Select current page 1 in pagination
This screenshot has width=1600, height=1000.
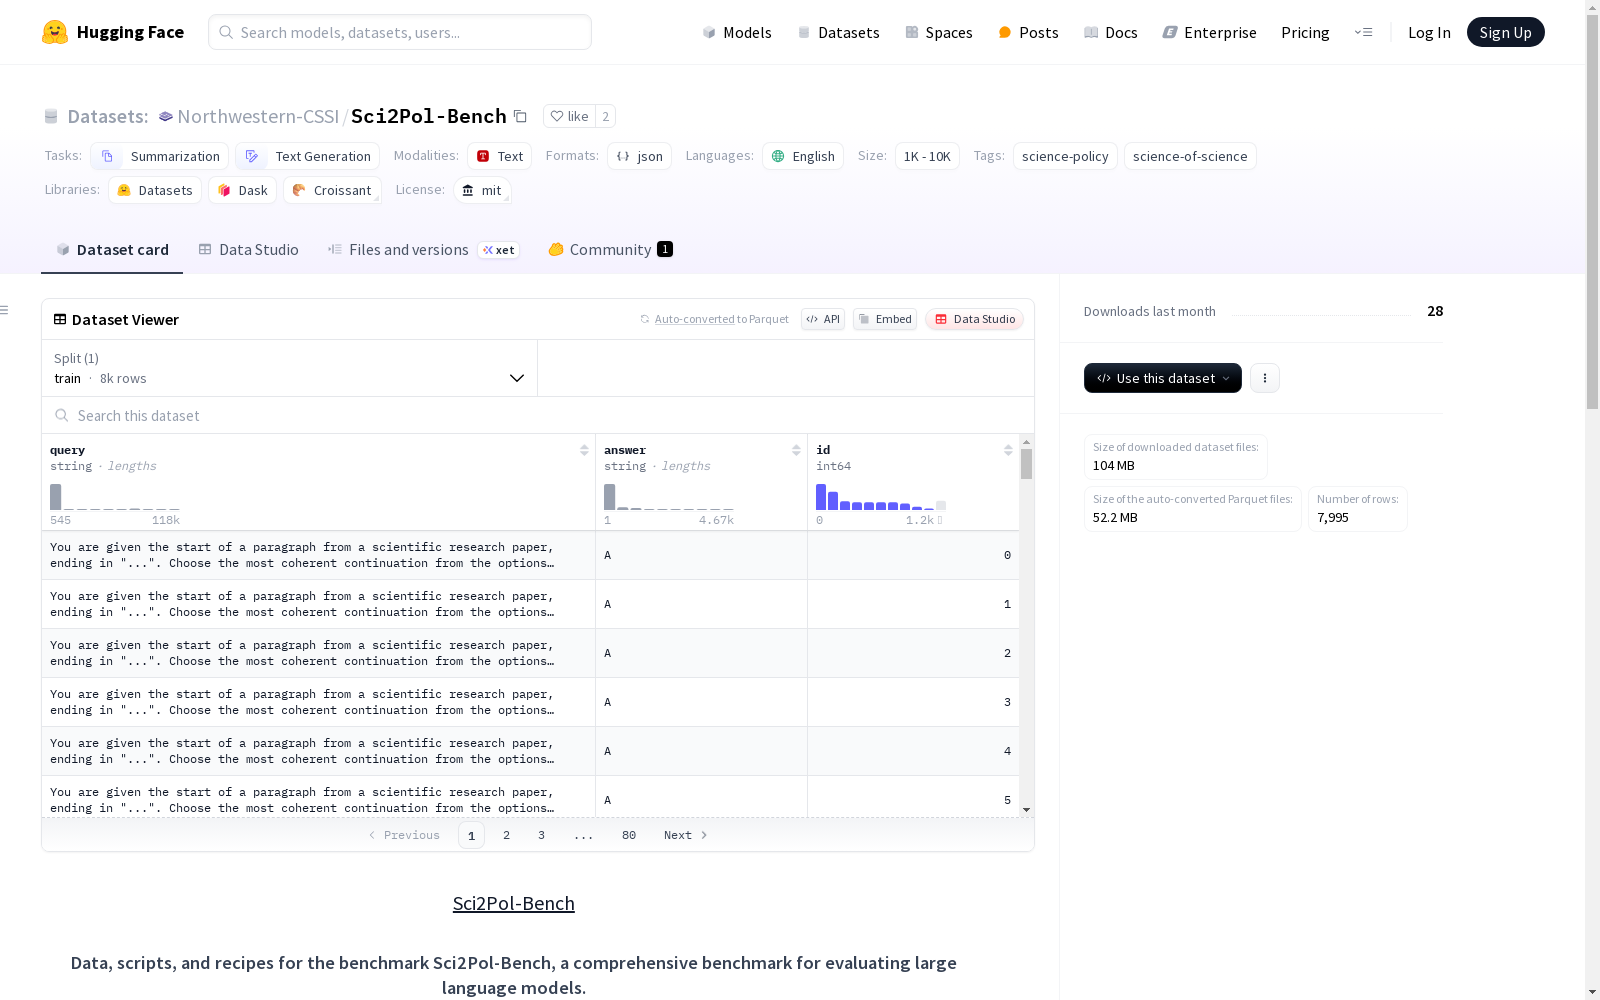click(471, 835)
